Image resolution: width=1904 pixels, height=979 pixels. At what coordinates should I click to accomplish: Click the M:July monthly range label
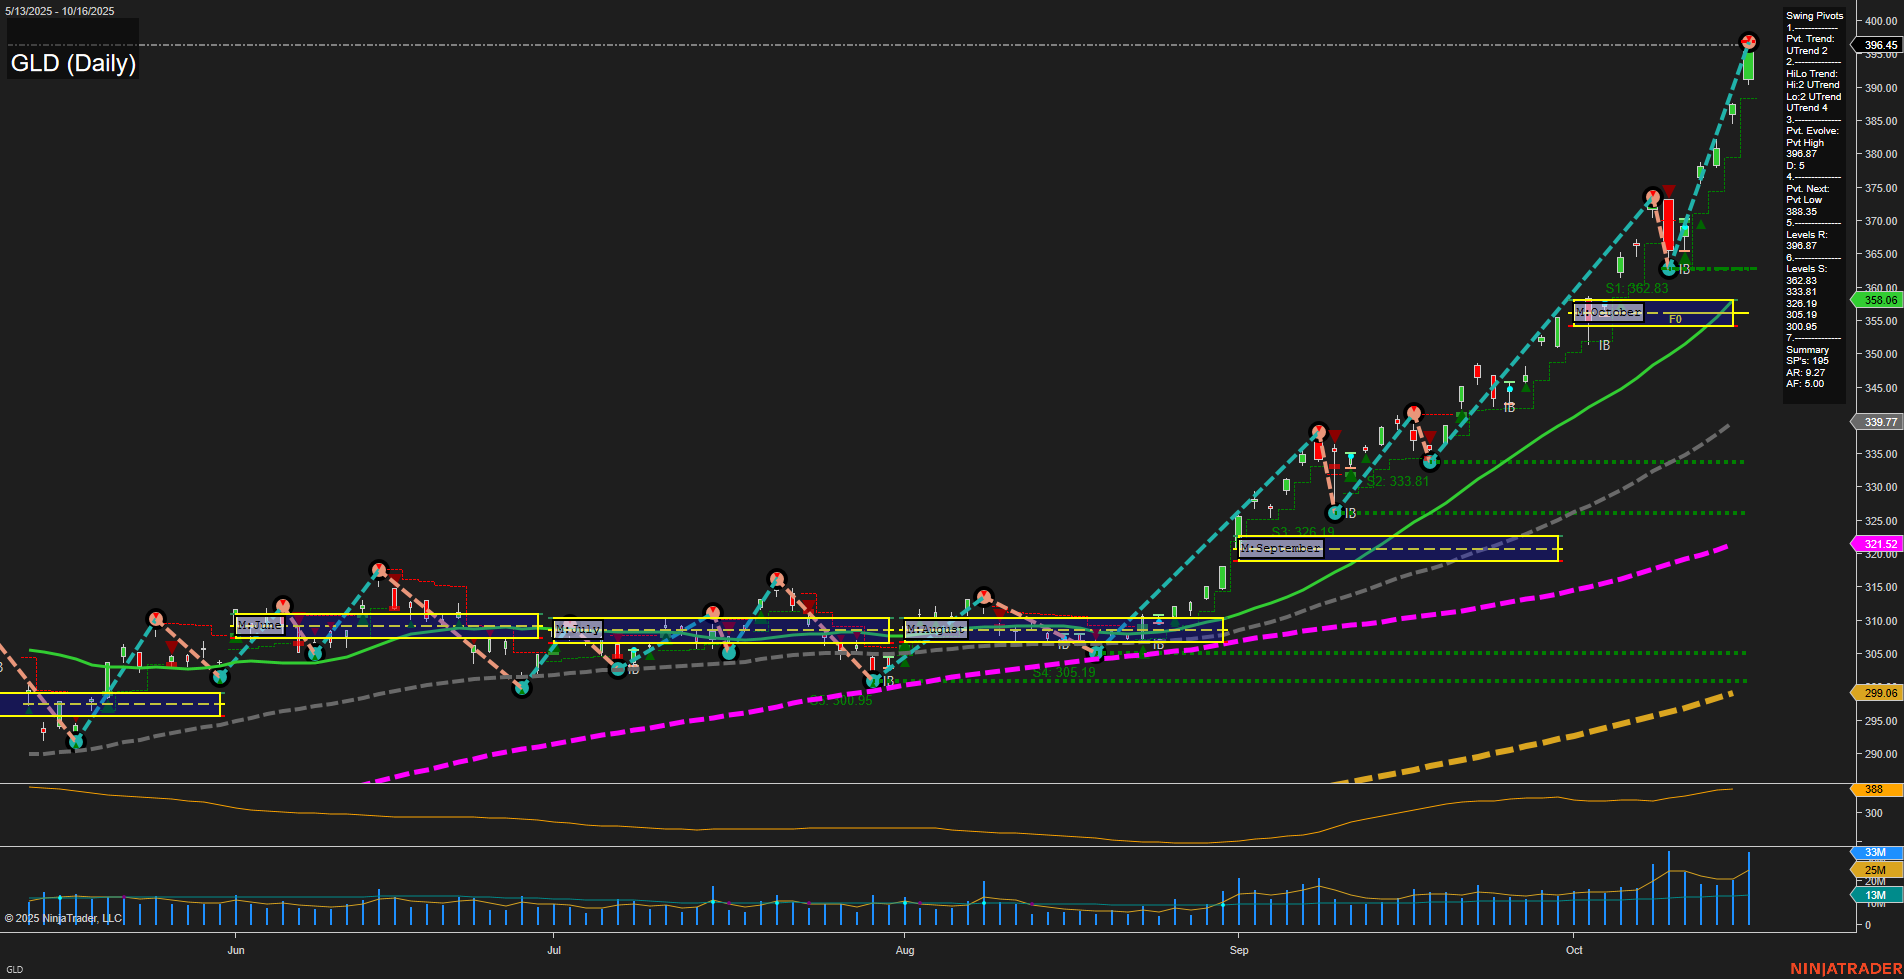578,630
